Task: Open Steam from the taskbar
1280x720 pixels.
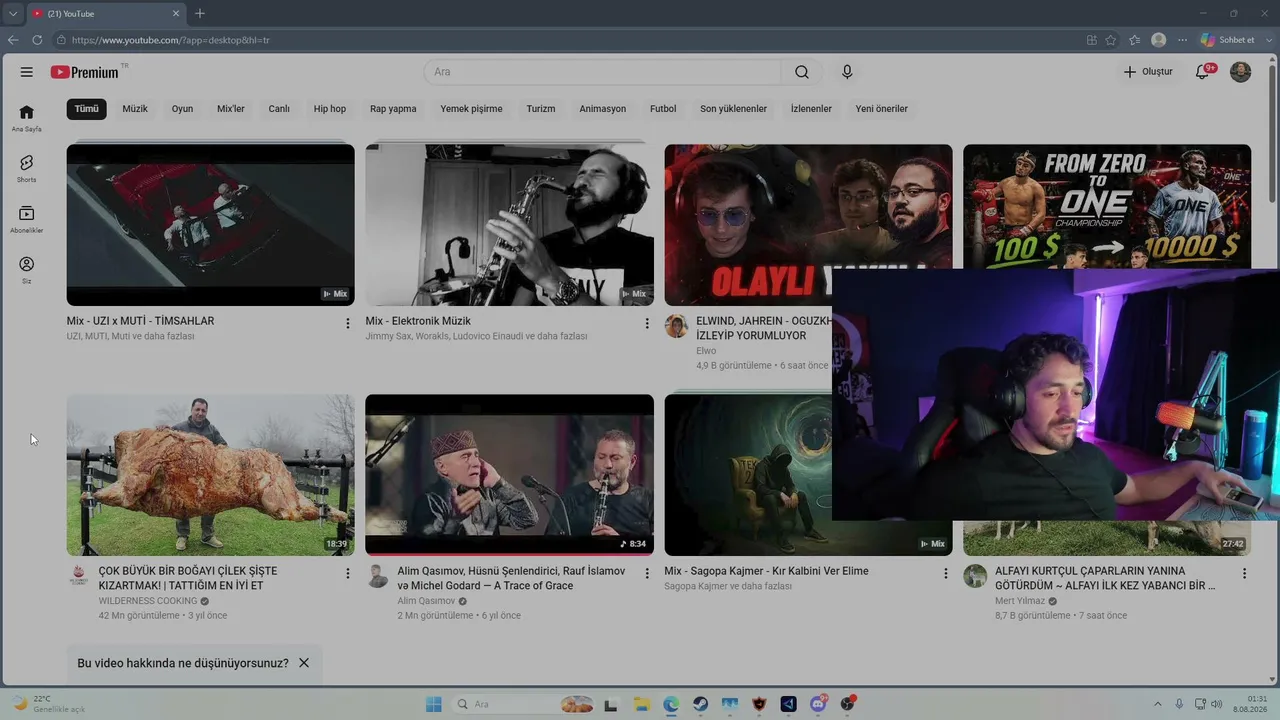Action: 700,704
